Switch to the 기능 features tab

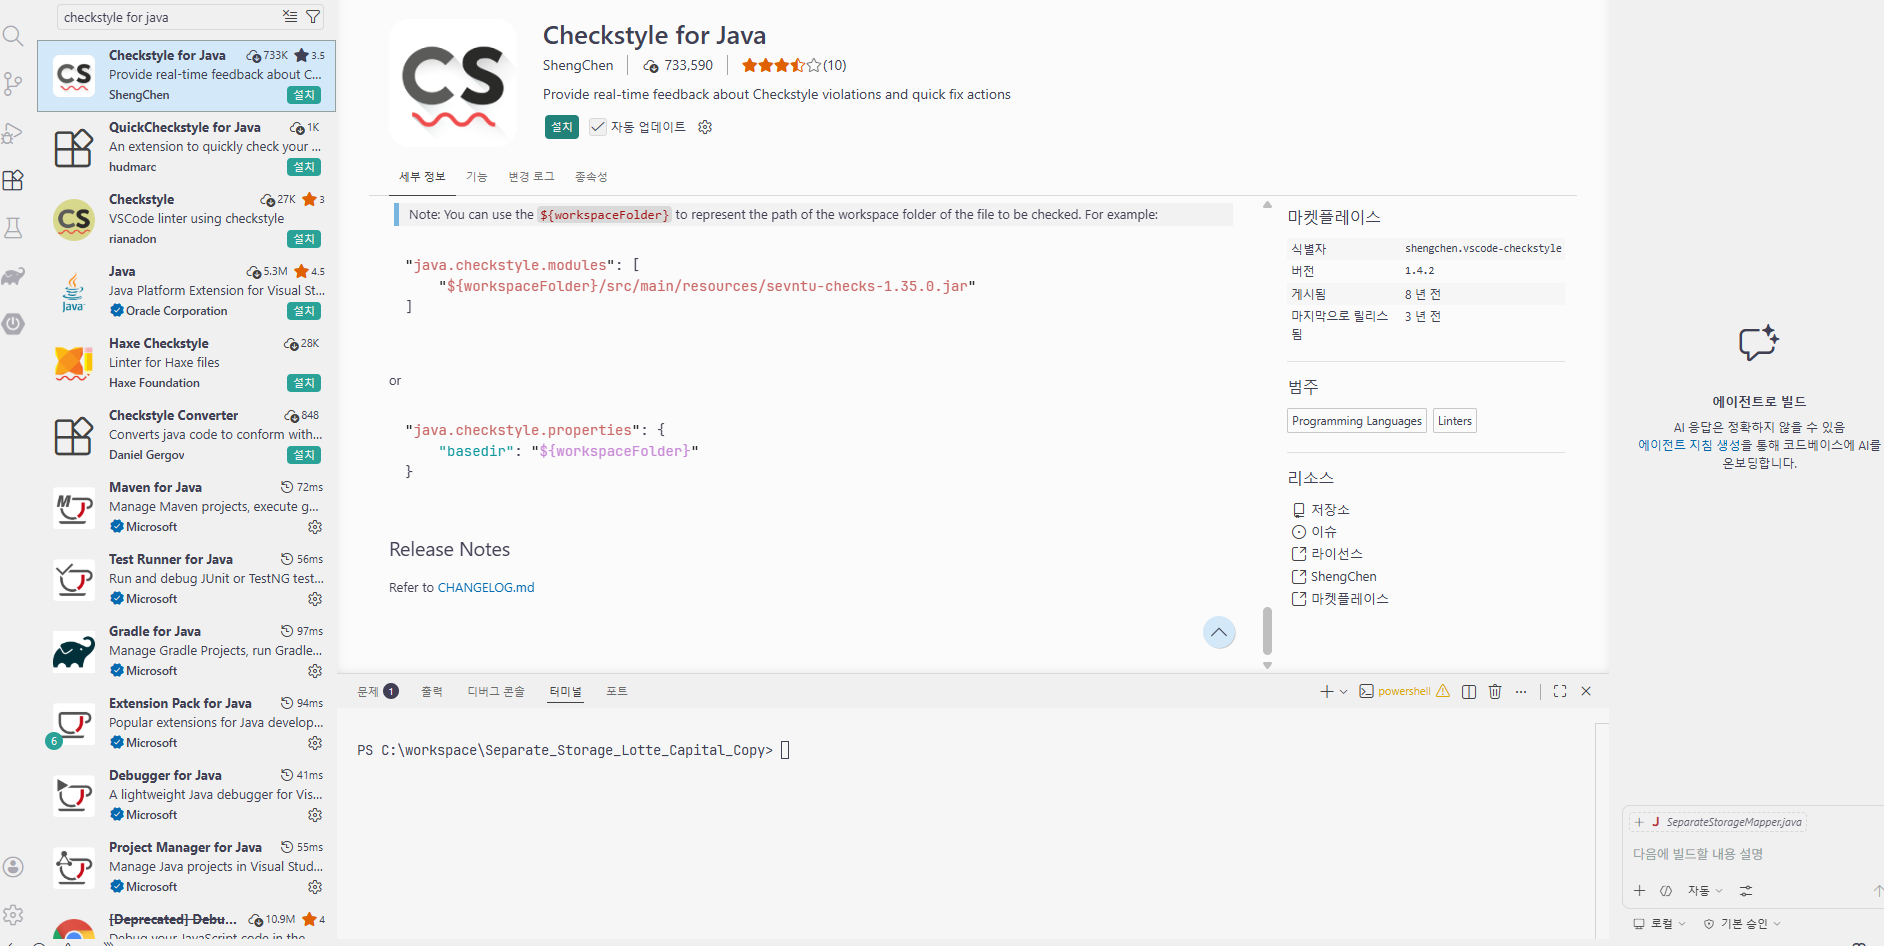pyautogui.click(x=476, y=177)
